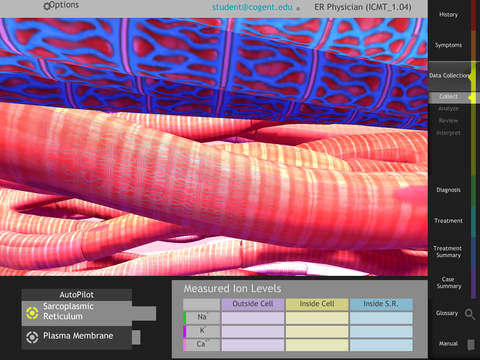Image resolution: width=480 pixels, height=360 pixels.
Task: Open the Diagnosis section
Action: click(x=448, y=190)
